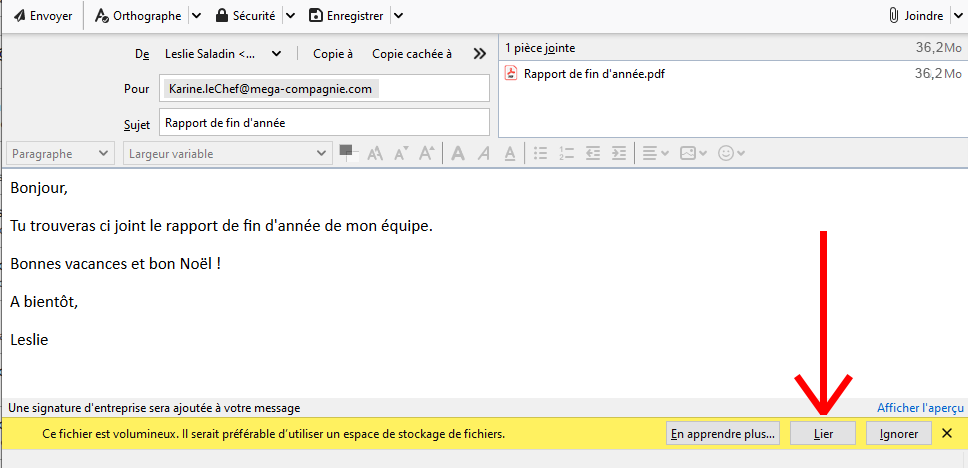Screen dimensions: 968x468
Task: Open the insert smiley menu
Action: click(732, 153)
